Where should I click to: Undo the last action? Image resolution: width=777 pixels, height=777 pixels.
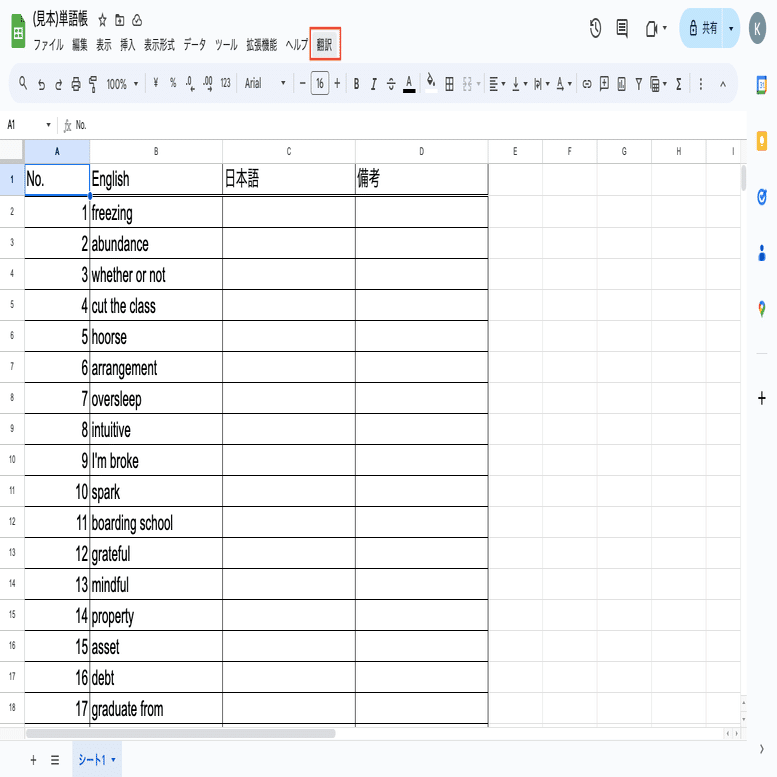click(x=42, y=84)
